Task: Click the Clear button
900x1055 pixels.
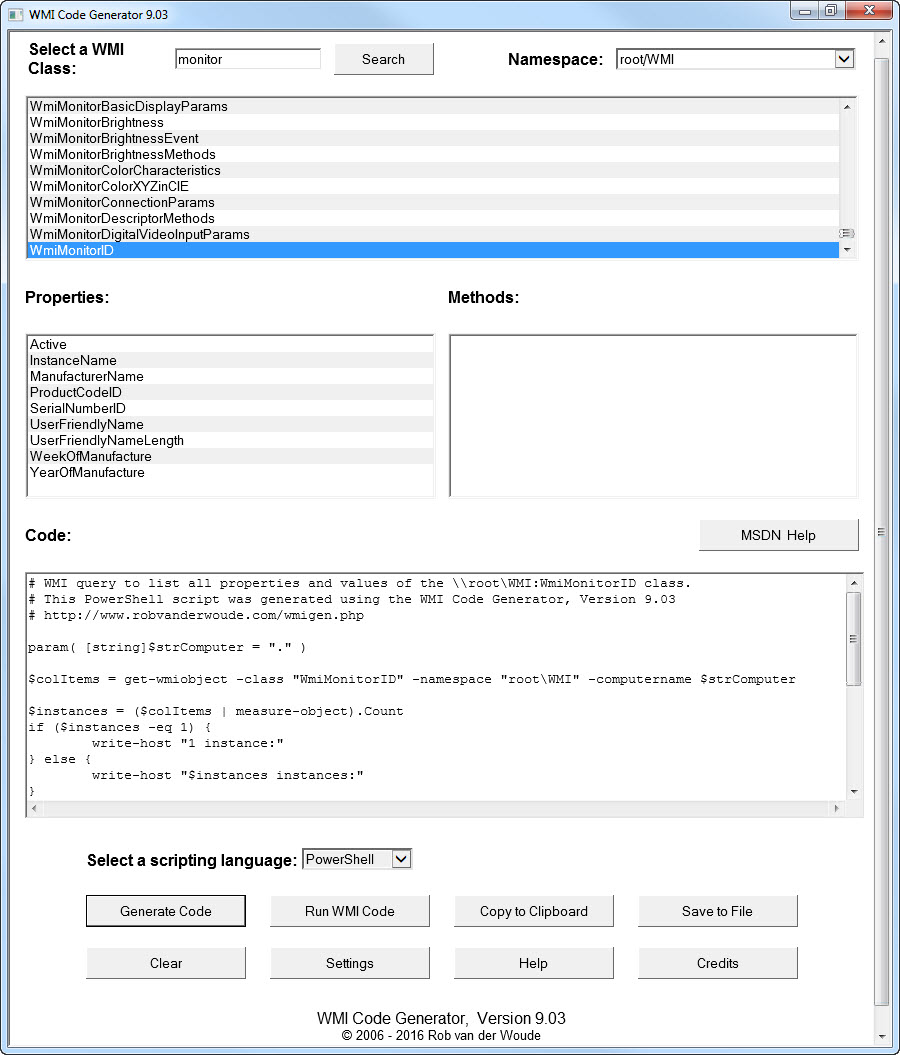Action: pyautogui.click(x=165, y=963)
